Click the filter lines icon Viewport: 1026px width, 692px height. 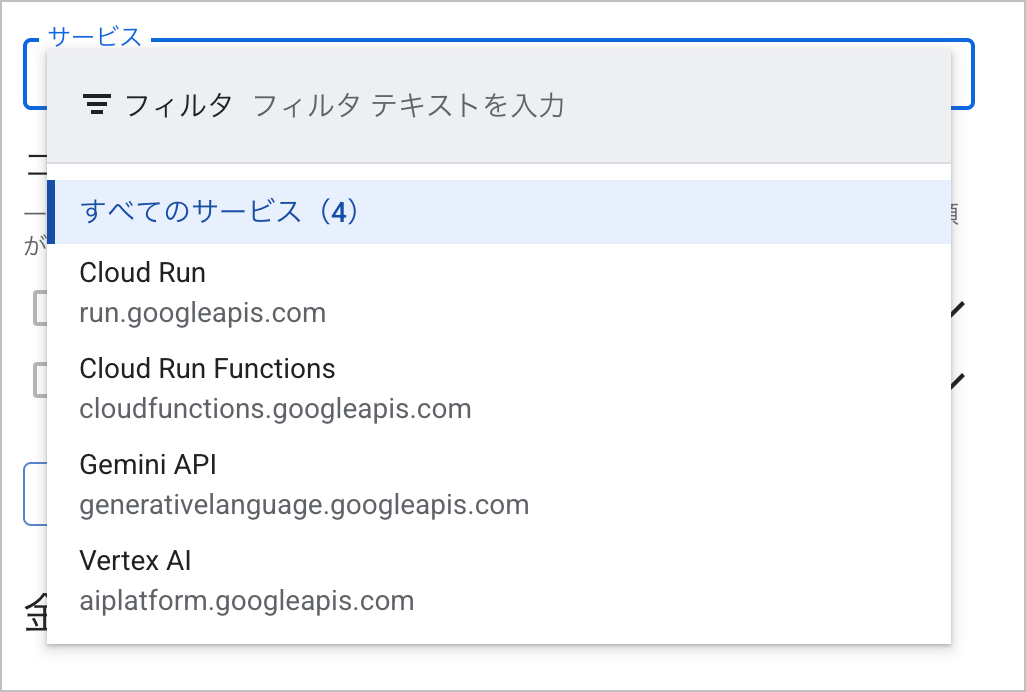coord(97,105)
